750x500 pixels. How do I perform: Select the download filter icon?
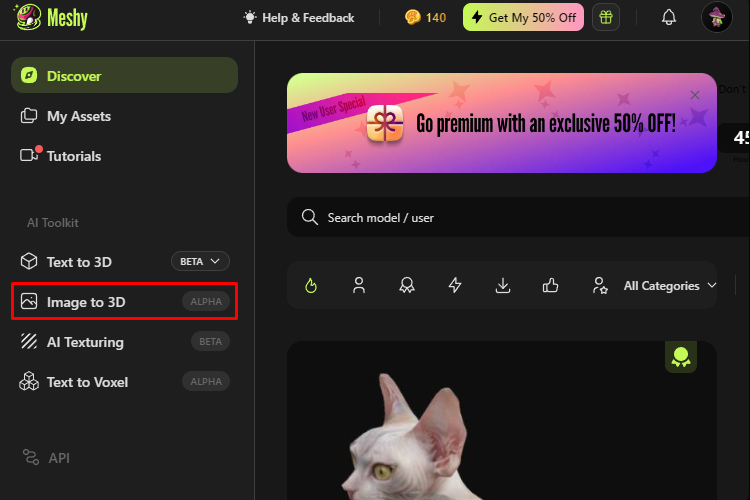[x=503, y=286]
